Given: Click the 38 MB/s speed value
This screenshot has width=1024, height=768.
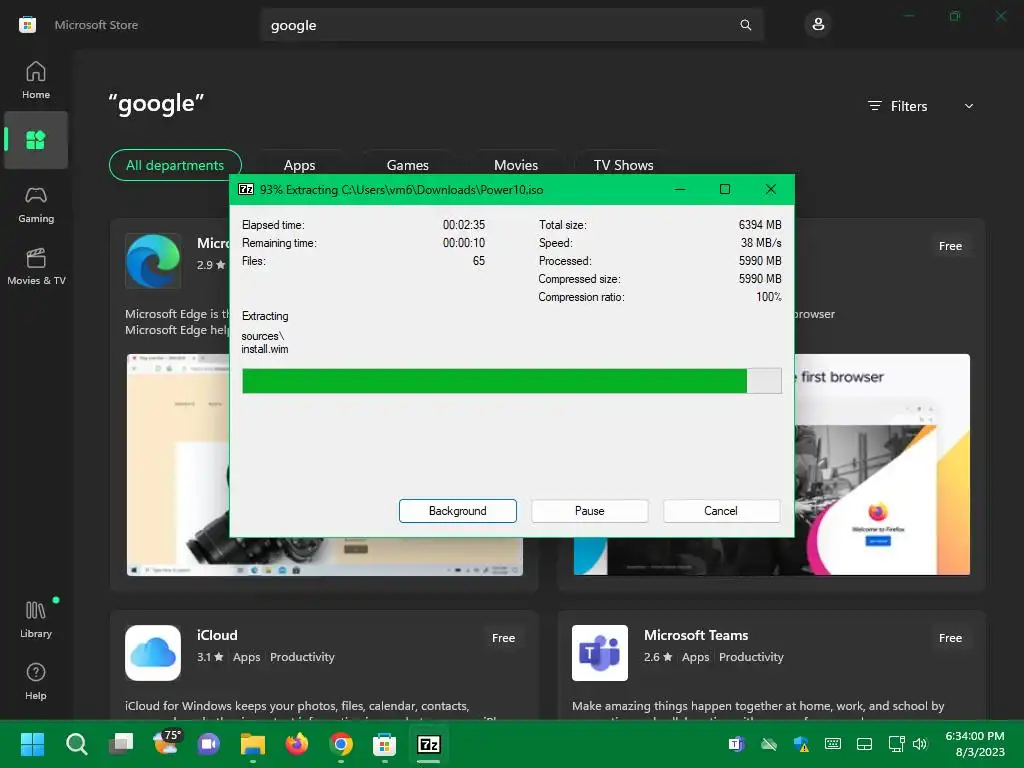Looking at the screenshot, I should [761, 243].
